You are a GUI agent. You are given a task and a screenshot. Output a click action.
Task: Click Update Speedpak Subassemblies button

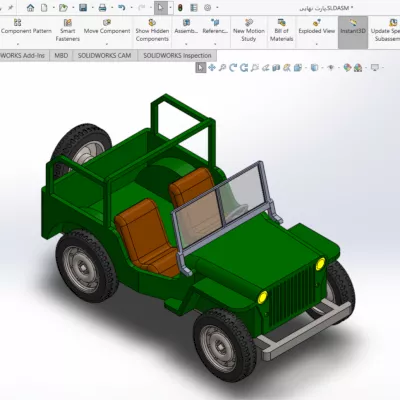(386, 30)
